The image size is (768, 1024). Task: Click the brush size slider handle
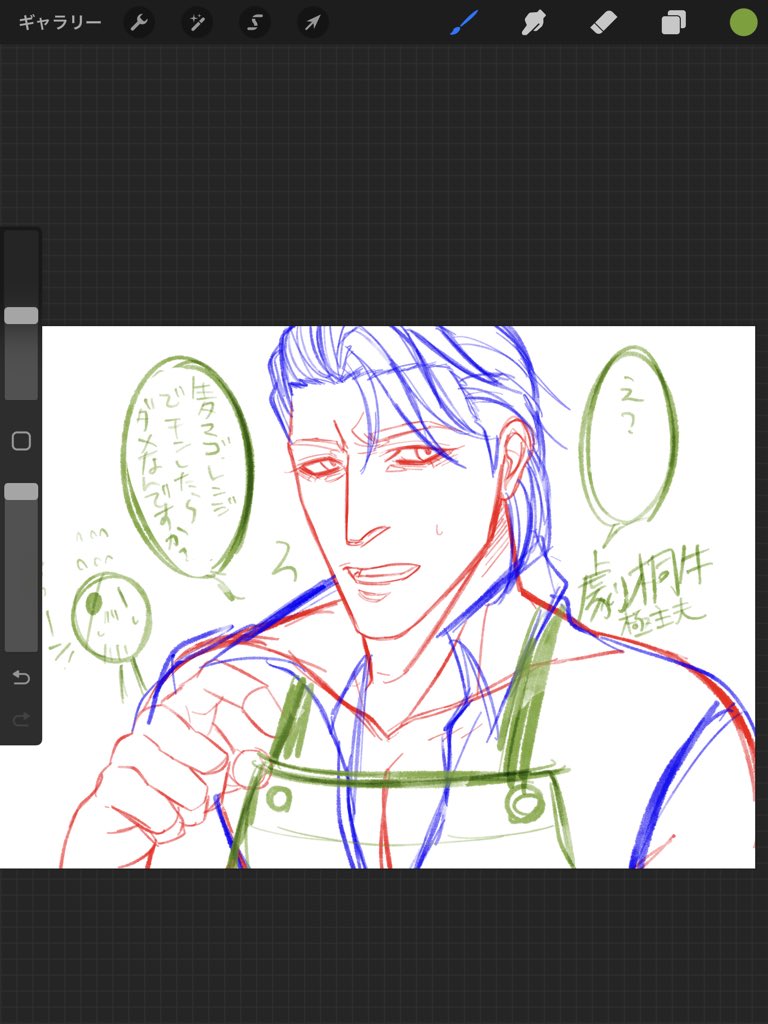pos(21,315)
